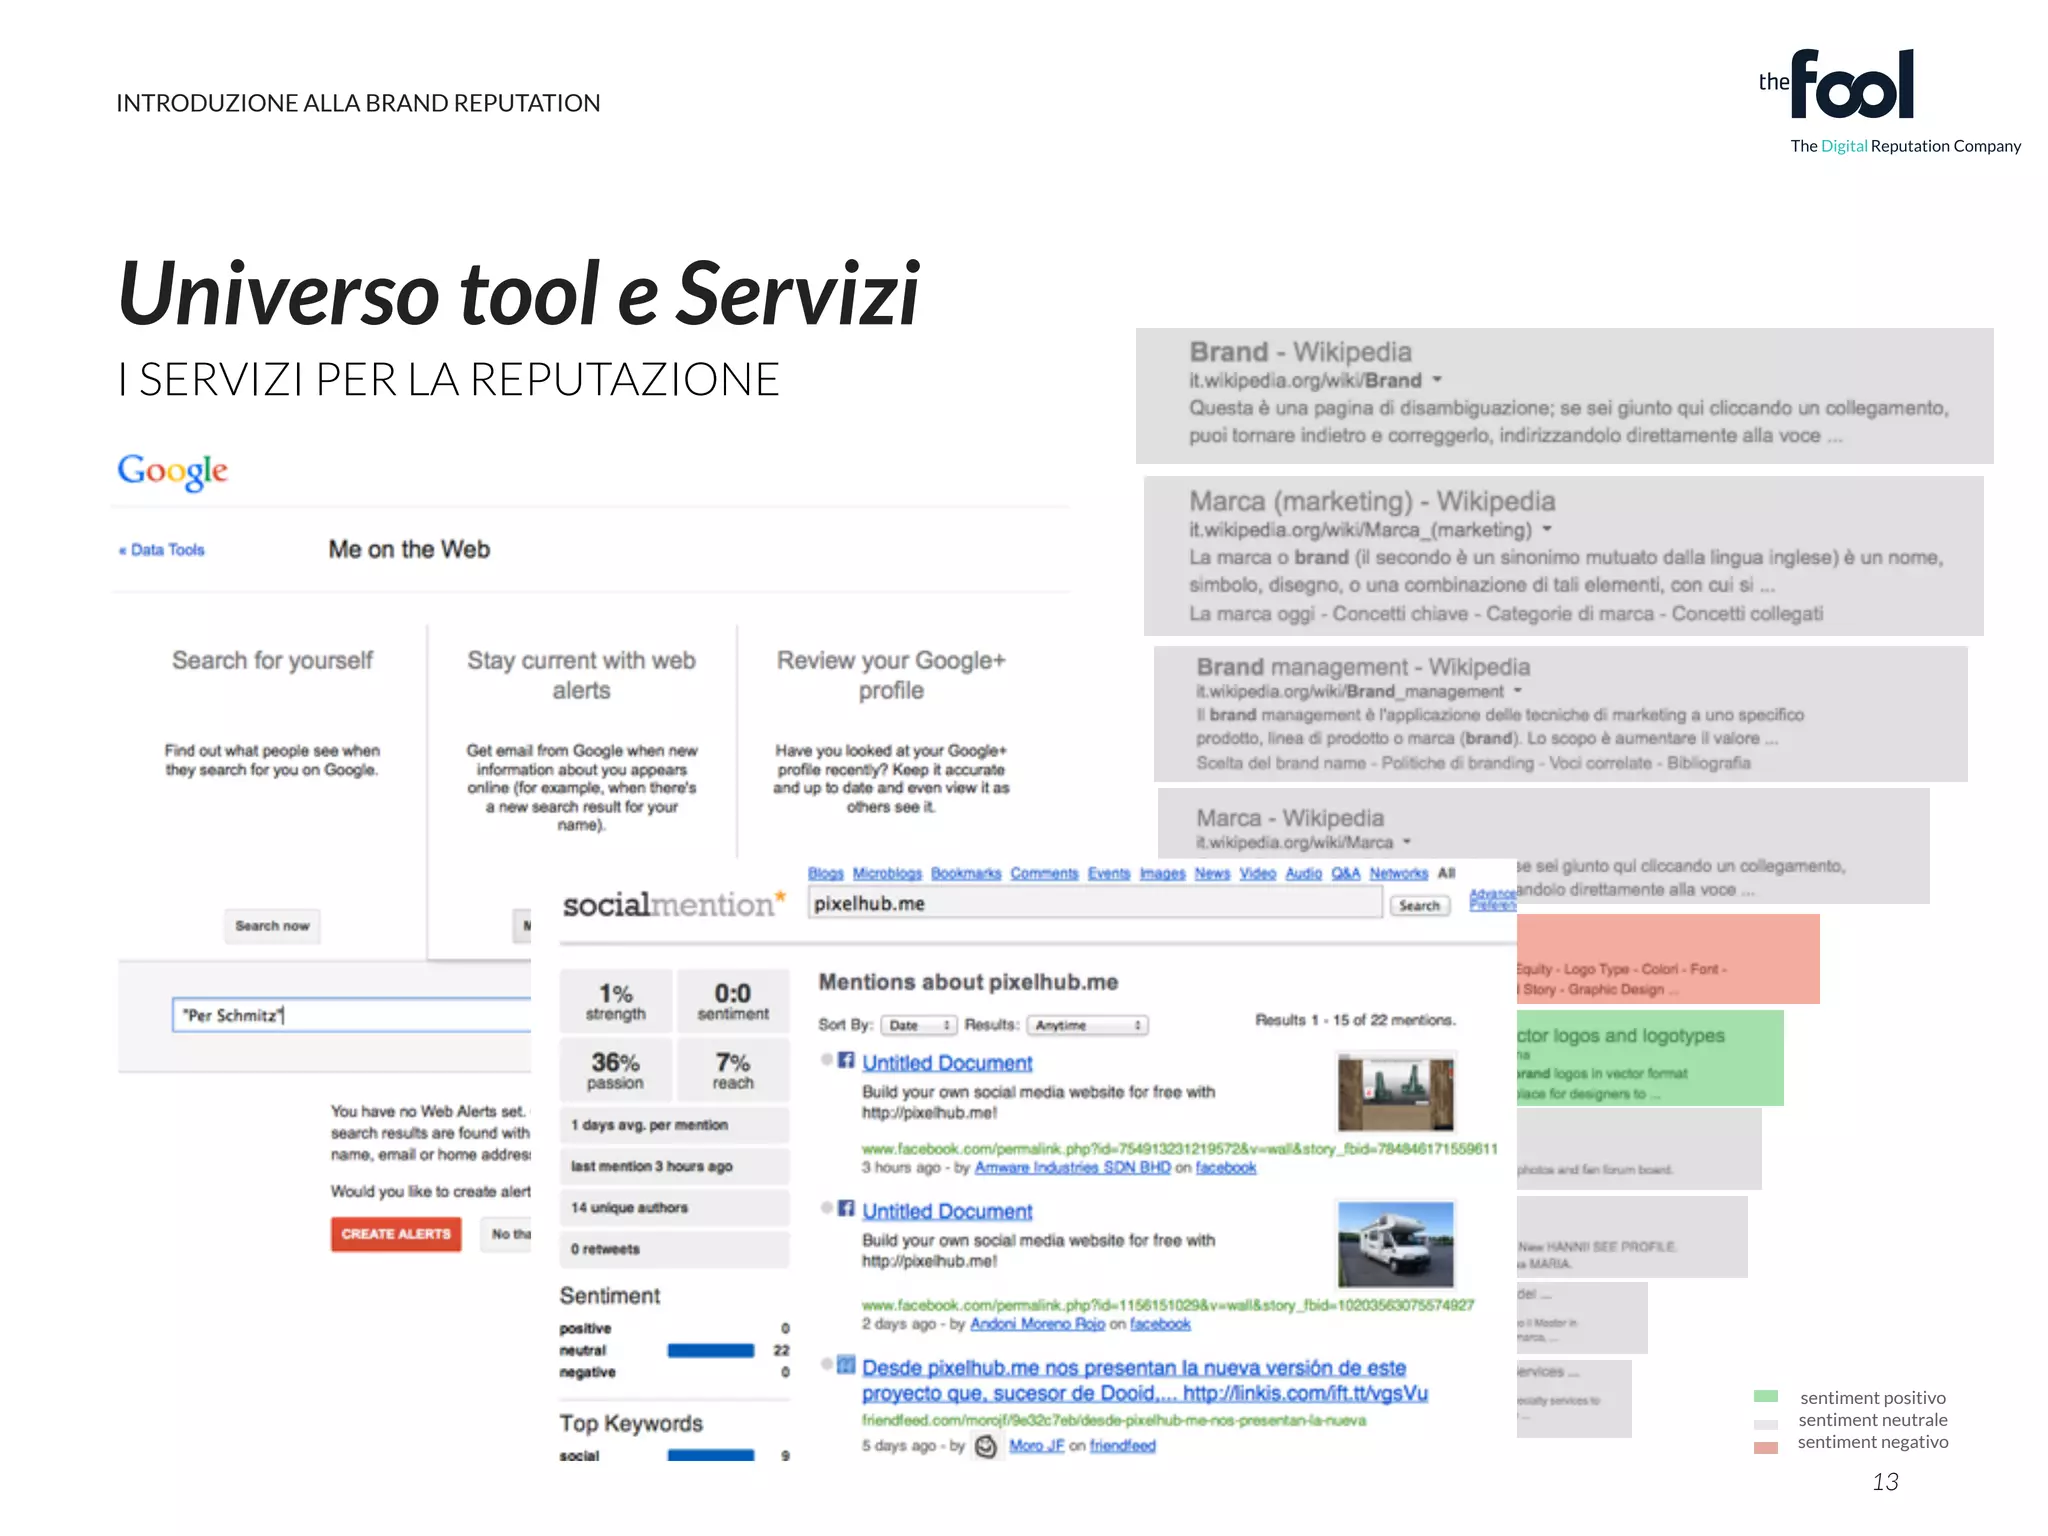Image resolution: width=2048 pixels, height=1536 pixels.
Task: Click Moro JF author avatar icon
Action: (986, 1446)
